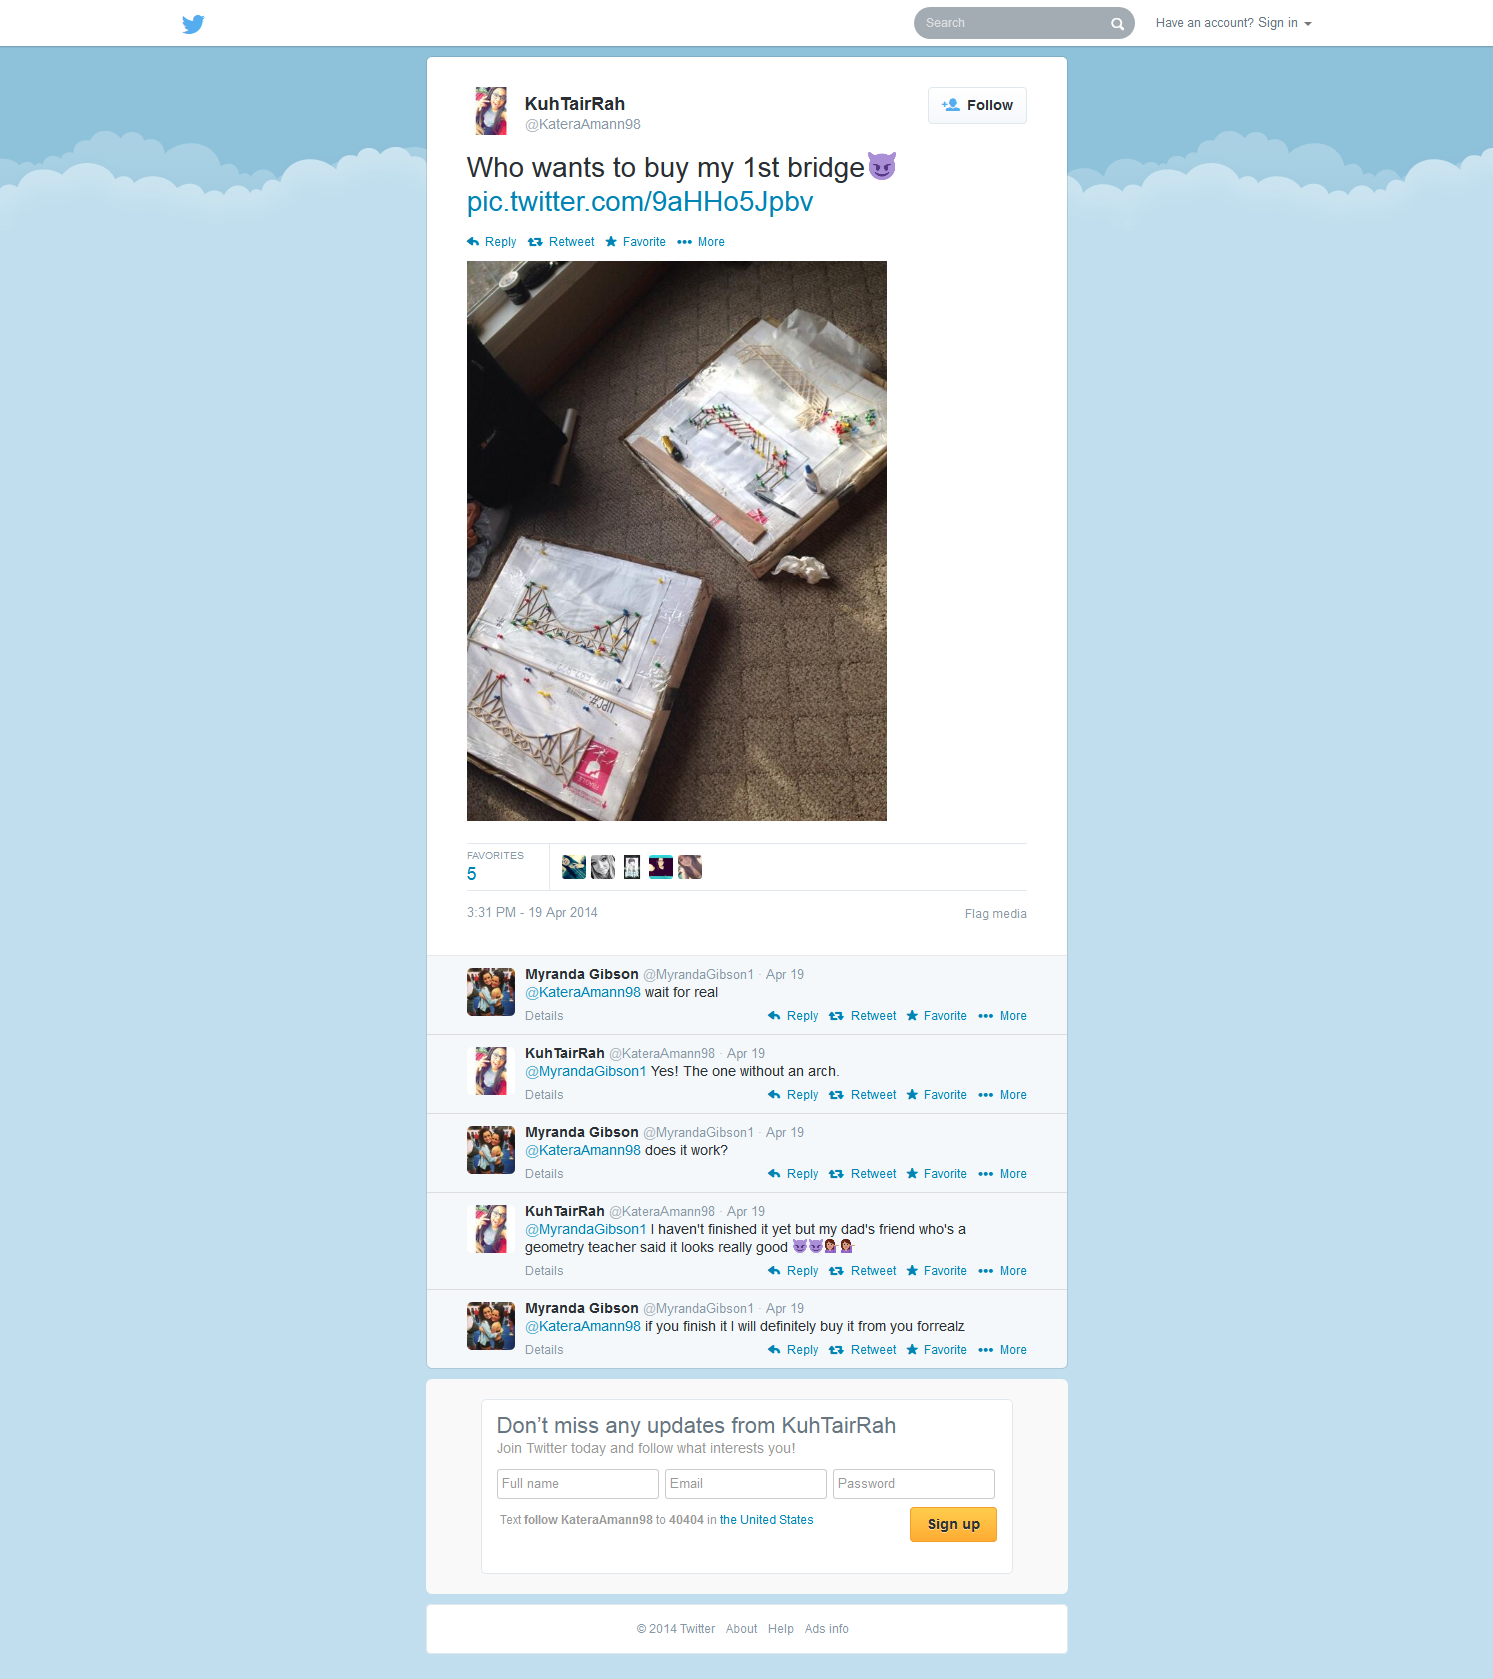Open About link in footer
The image size is (1493, 1679).
tap(741, 1629)
